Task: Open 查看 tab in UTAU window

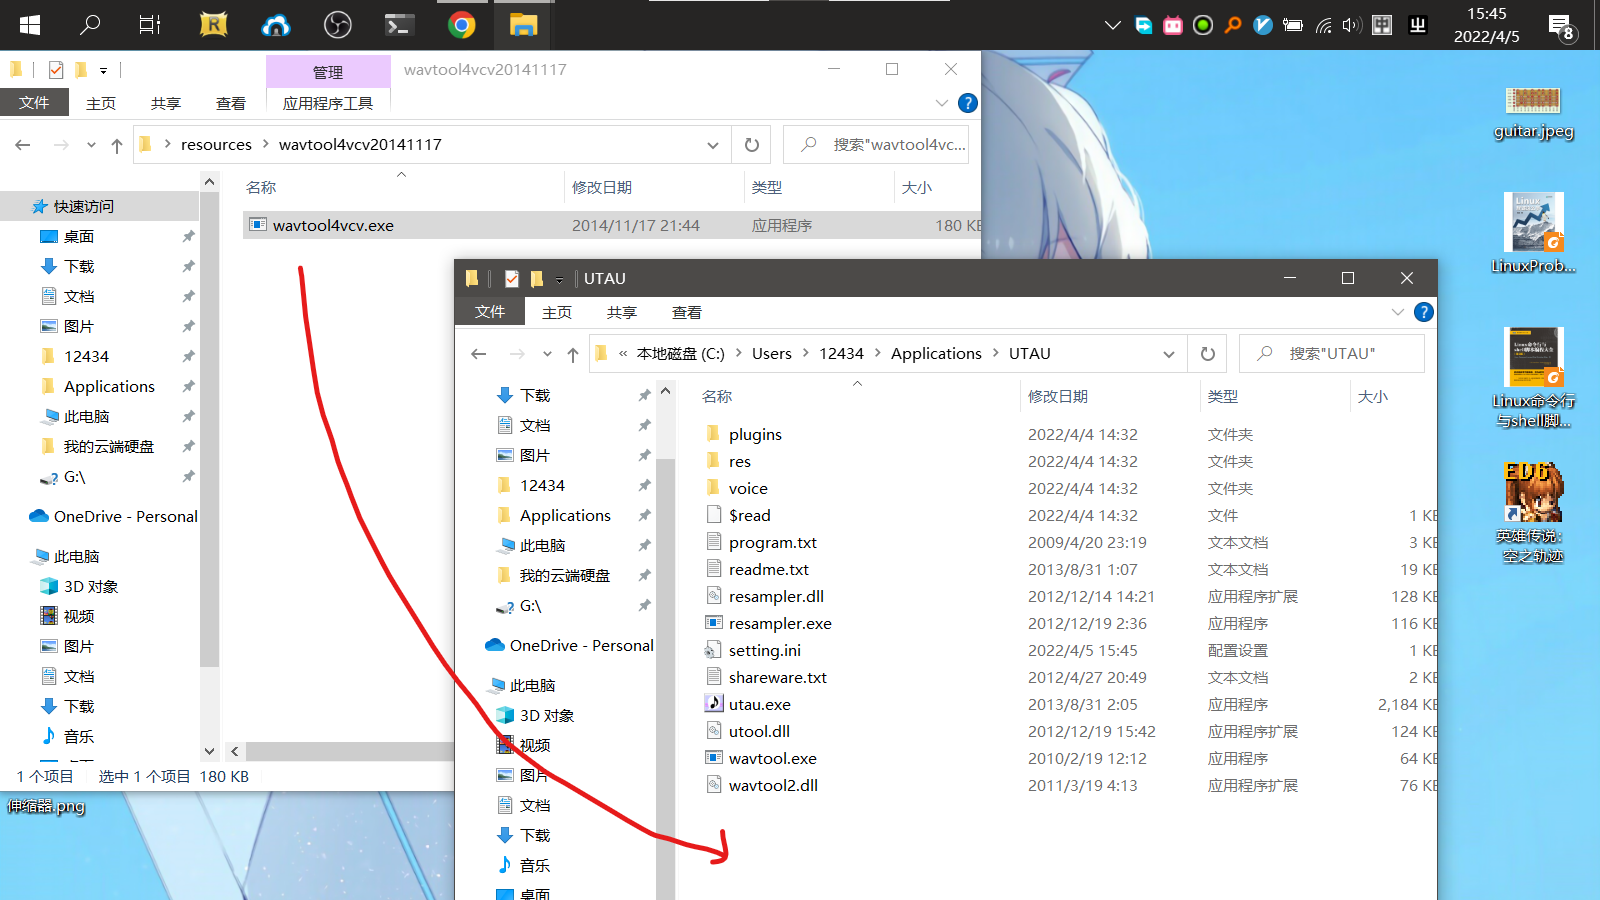Action: [x=687, y=312]
